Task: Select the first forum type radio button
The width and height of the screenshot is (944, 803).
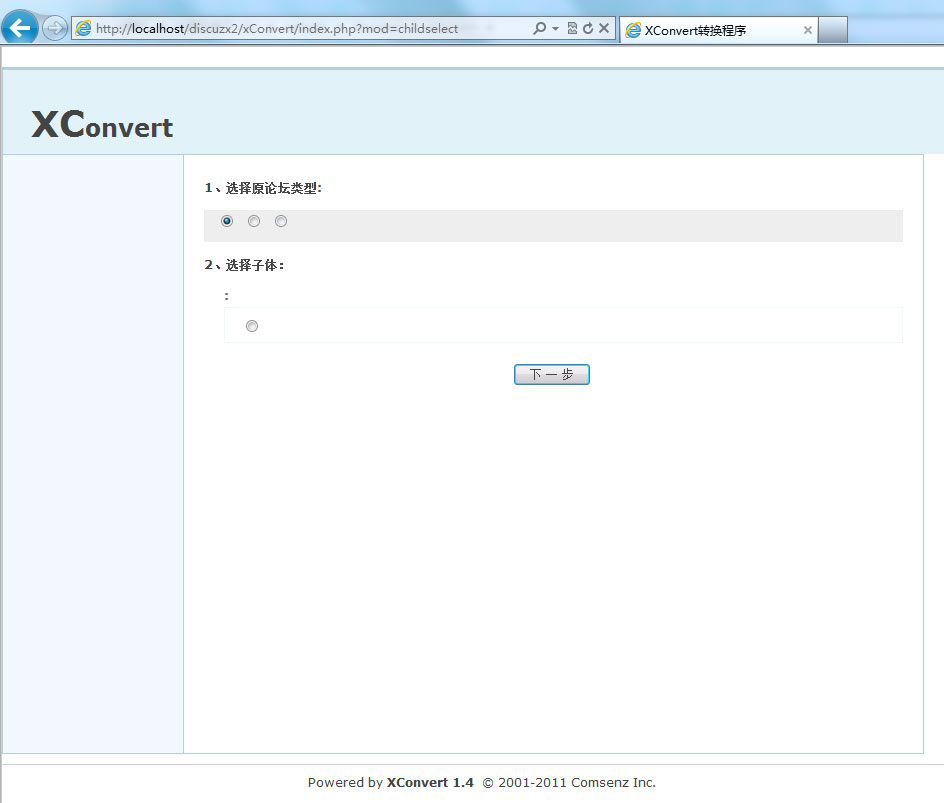Action: point(227,221)
